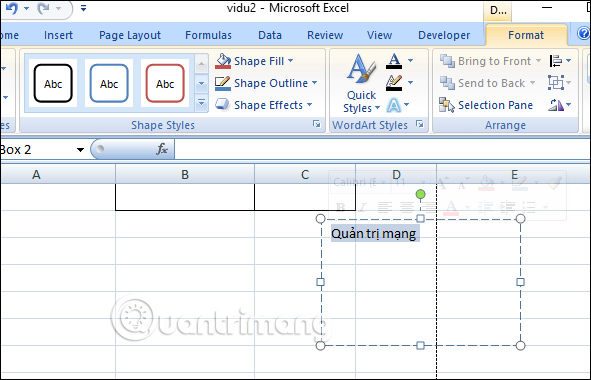Open Customize Quick Access Toolbar menu
Viewport: 591px width, 380px height.
tap(83, 8)
